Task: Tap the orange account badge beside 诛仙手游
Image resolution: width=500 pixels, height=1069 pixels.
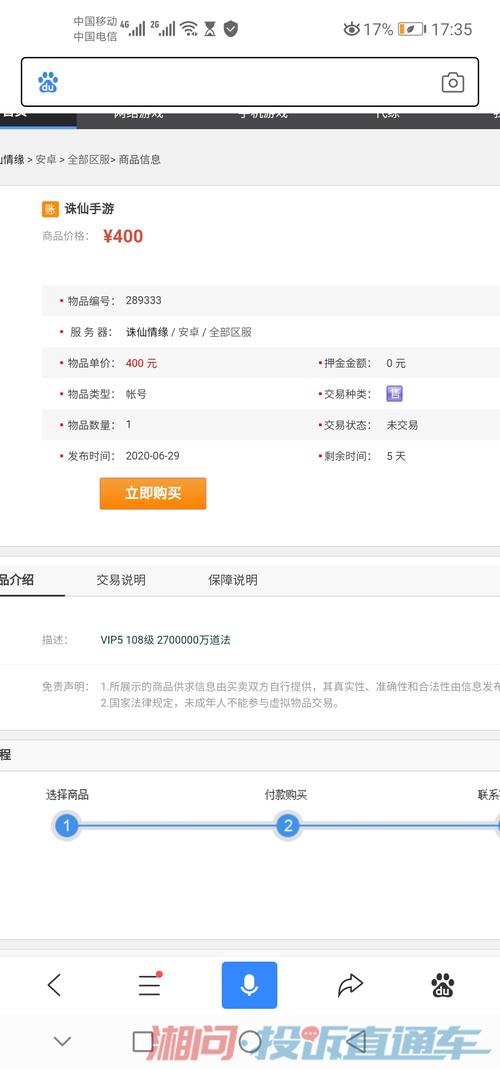Action: tap(50, 209)
